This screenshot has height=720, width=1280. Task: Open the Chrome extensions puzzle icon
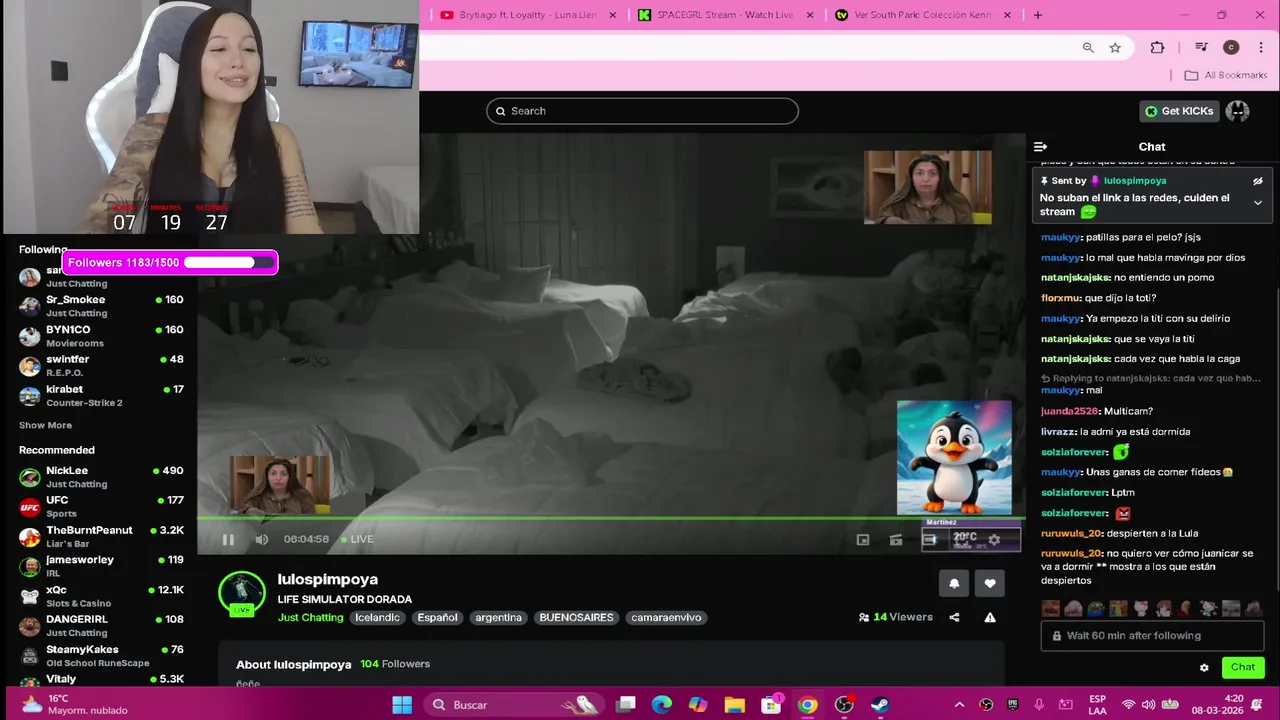(1157, 47)
